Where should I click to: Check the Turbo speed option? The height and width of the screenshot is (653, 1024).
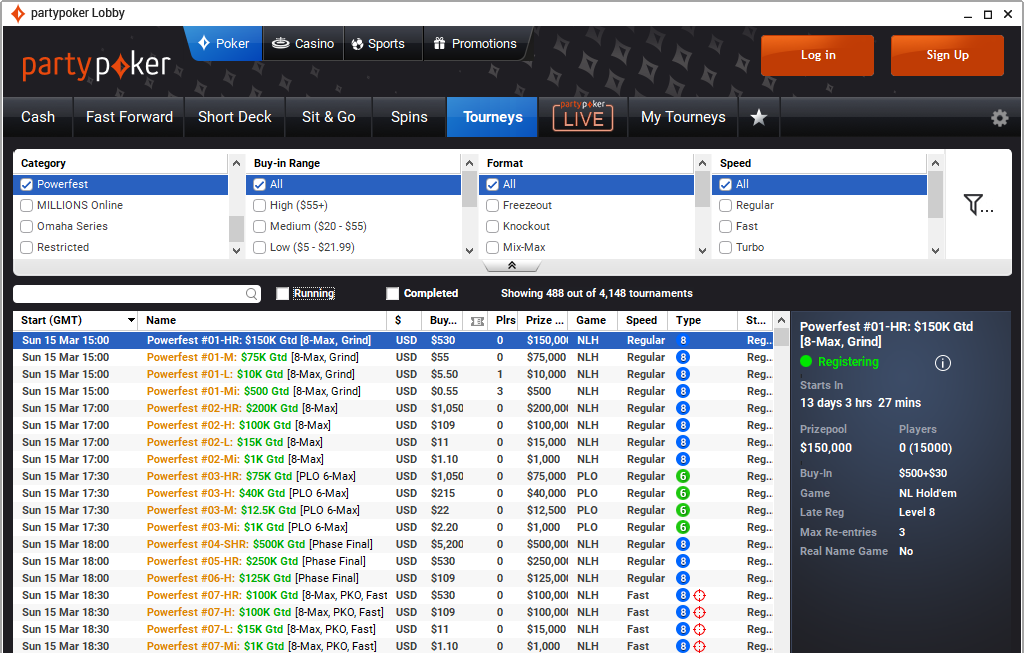pos(725,247)
